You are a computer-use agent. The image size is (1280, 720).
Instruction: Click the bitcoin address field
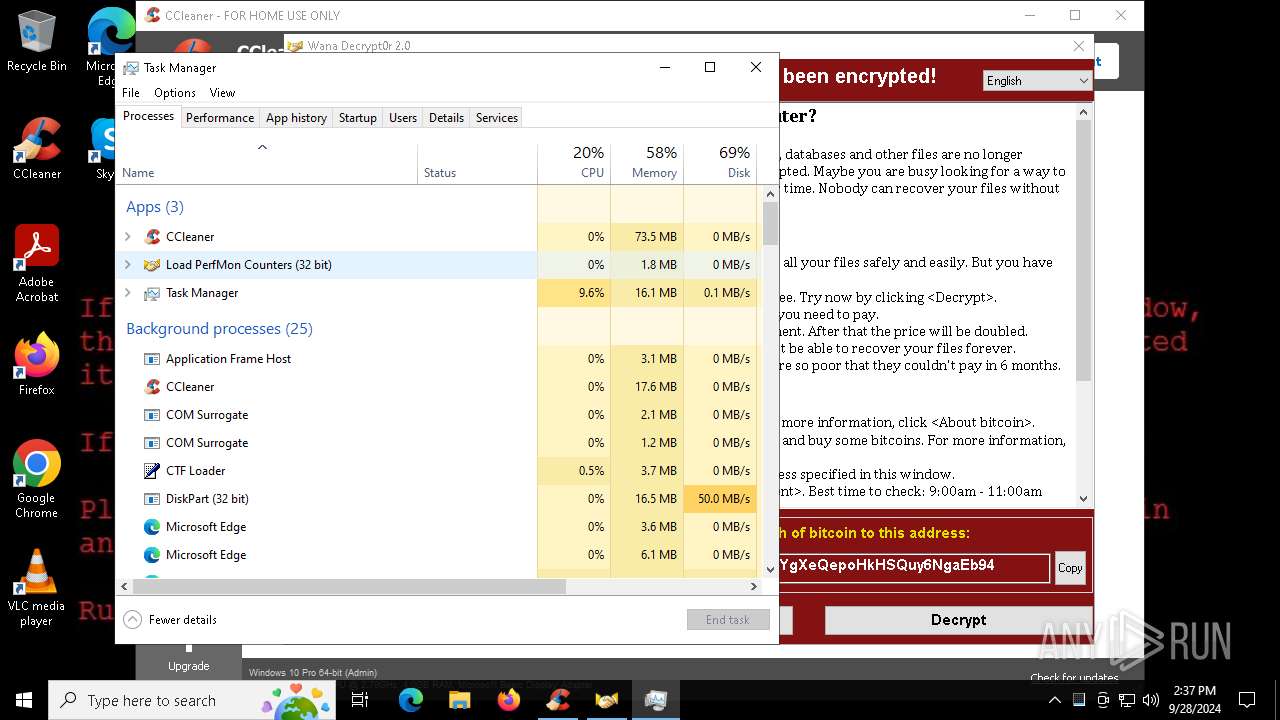pyautogui.click(x=913, y=568)
